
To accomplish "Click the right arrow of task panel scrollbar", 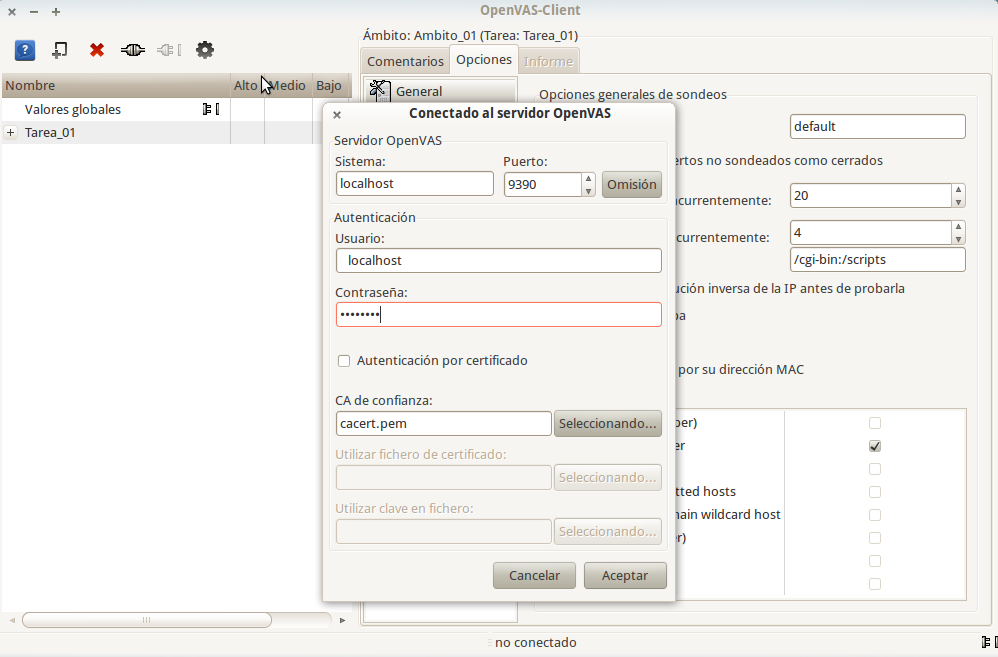I will point(342,620).
